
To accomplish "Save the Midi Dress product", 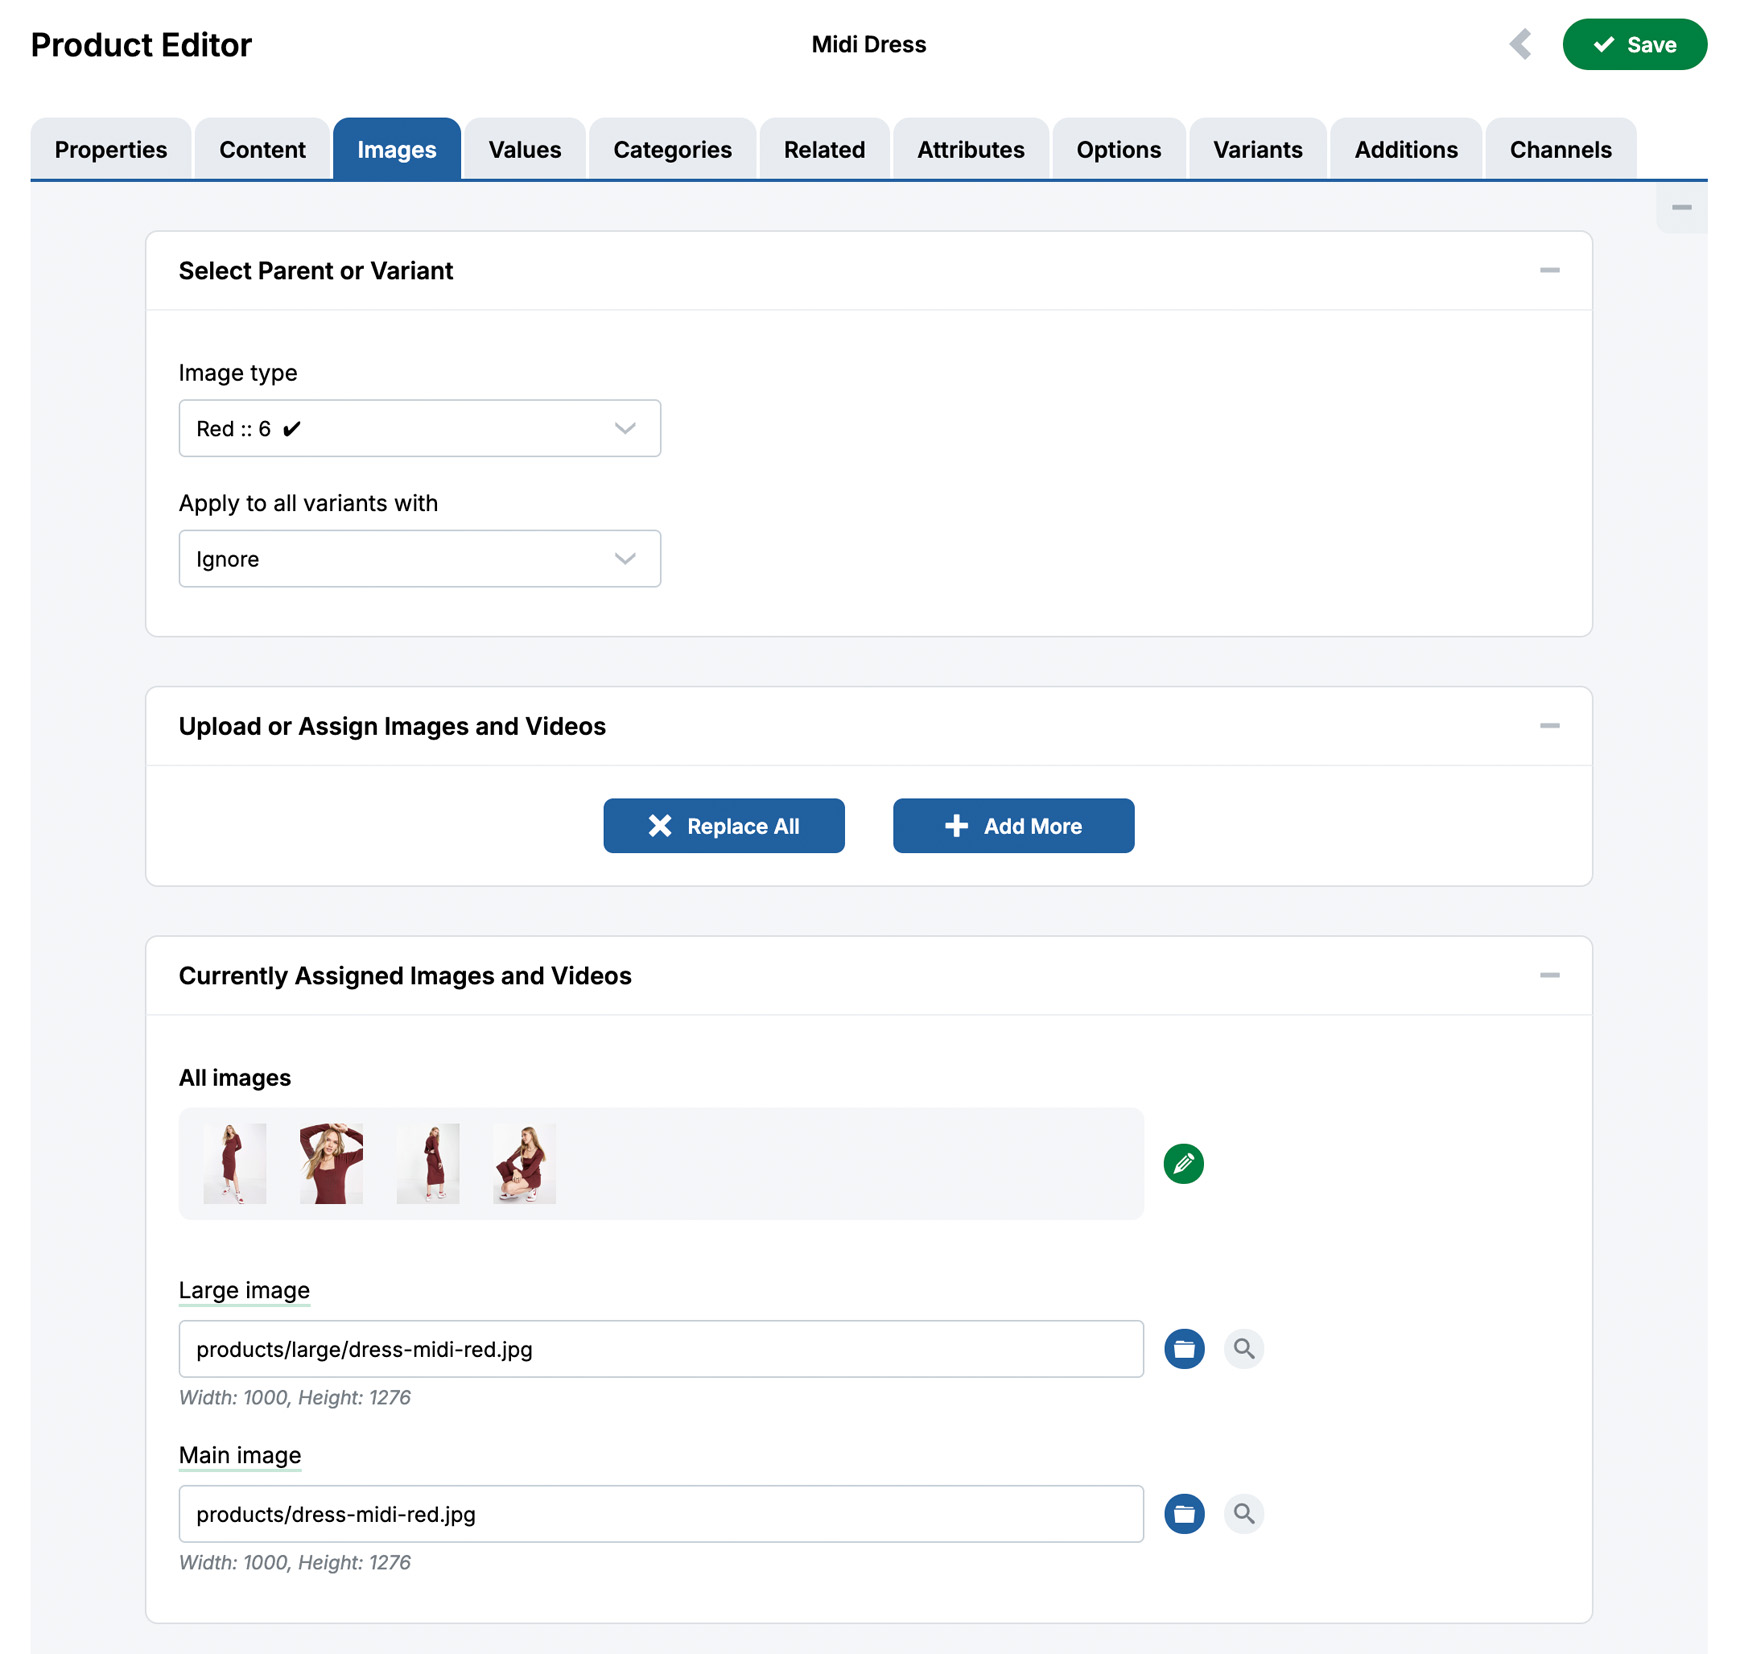I will [1634, 44].
